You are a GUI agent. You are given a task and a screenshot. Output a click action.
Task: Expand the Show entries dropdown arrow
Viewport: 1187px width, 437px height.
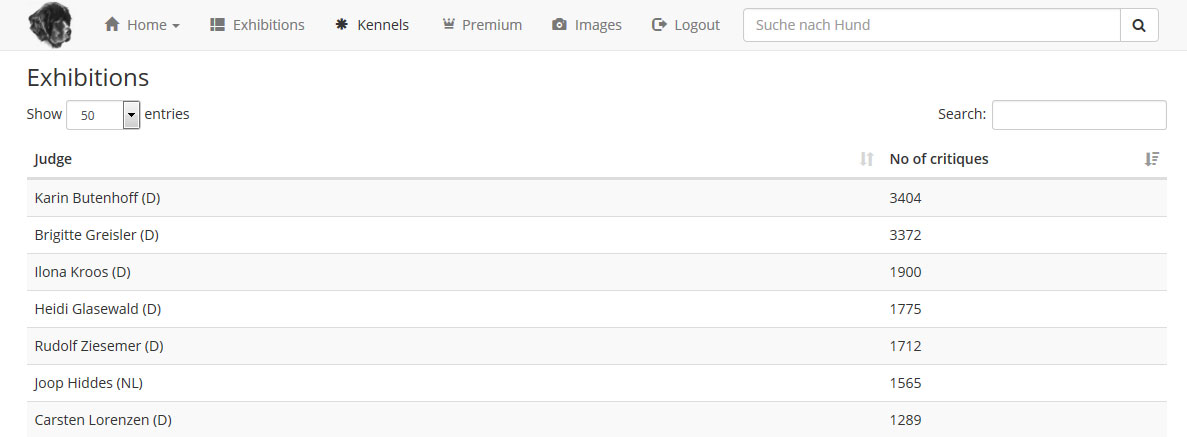[x=131, y=115]
